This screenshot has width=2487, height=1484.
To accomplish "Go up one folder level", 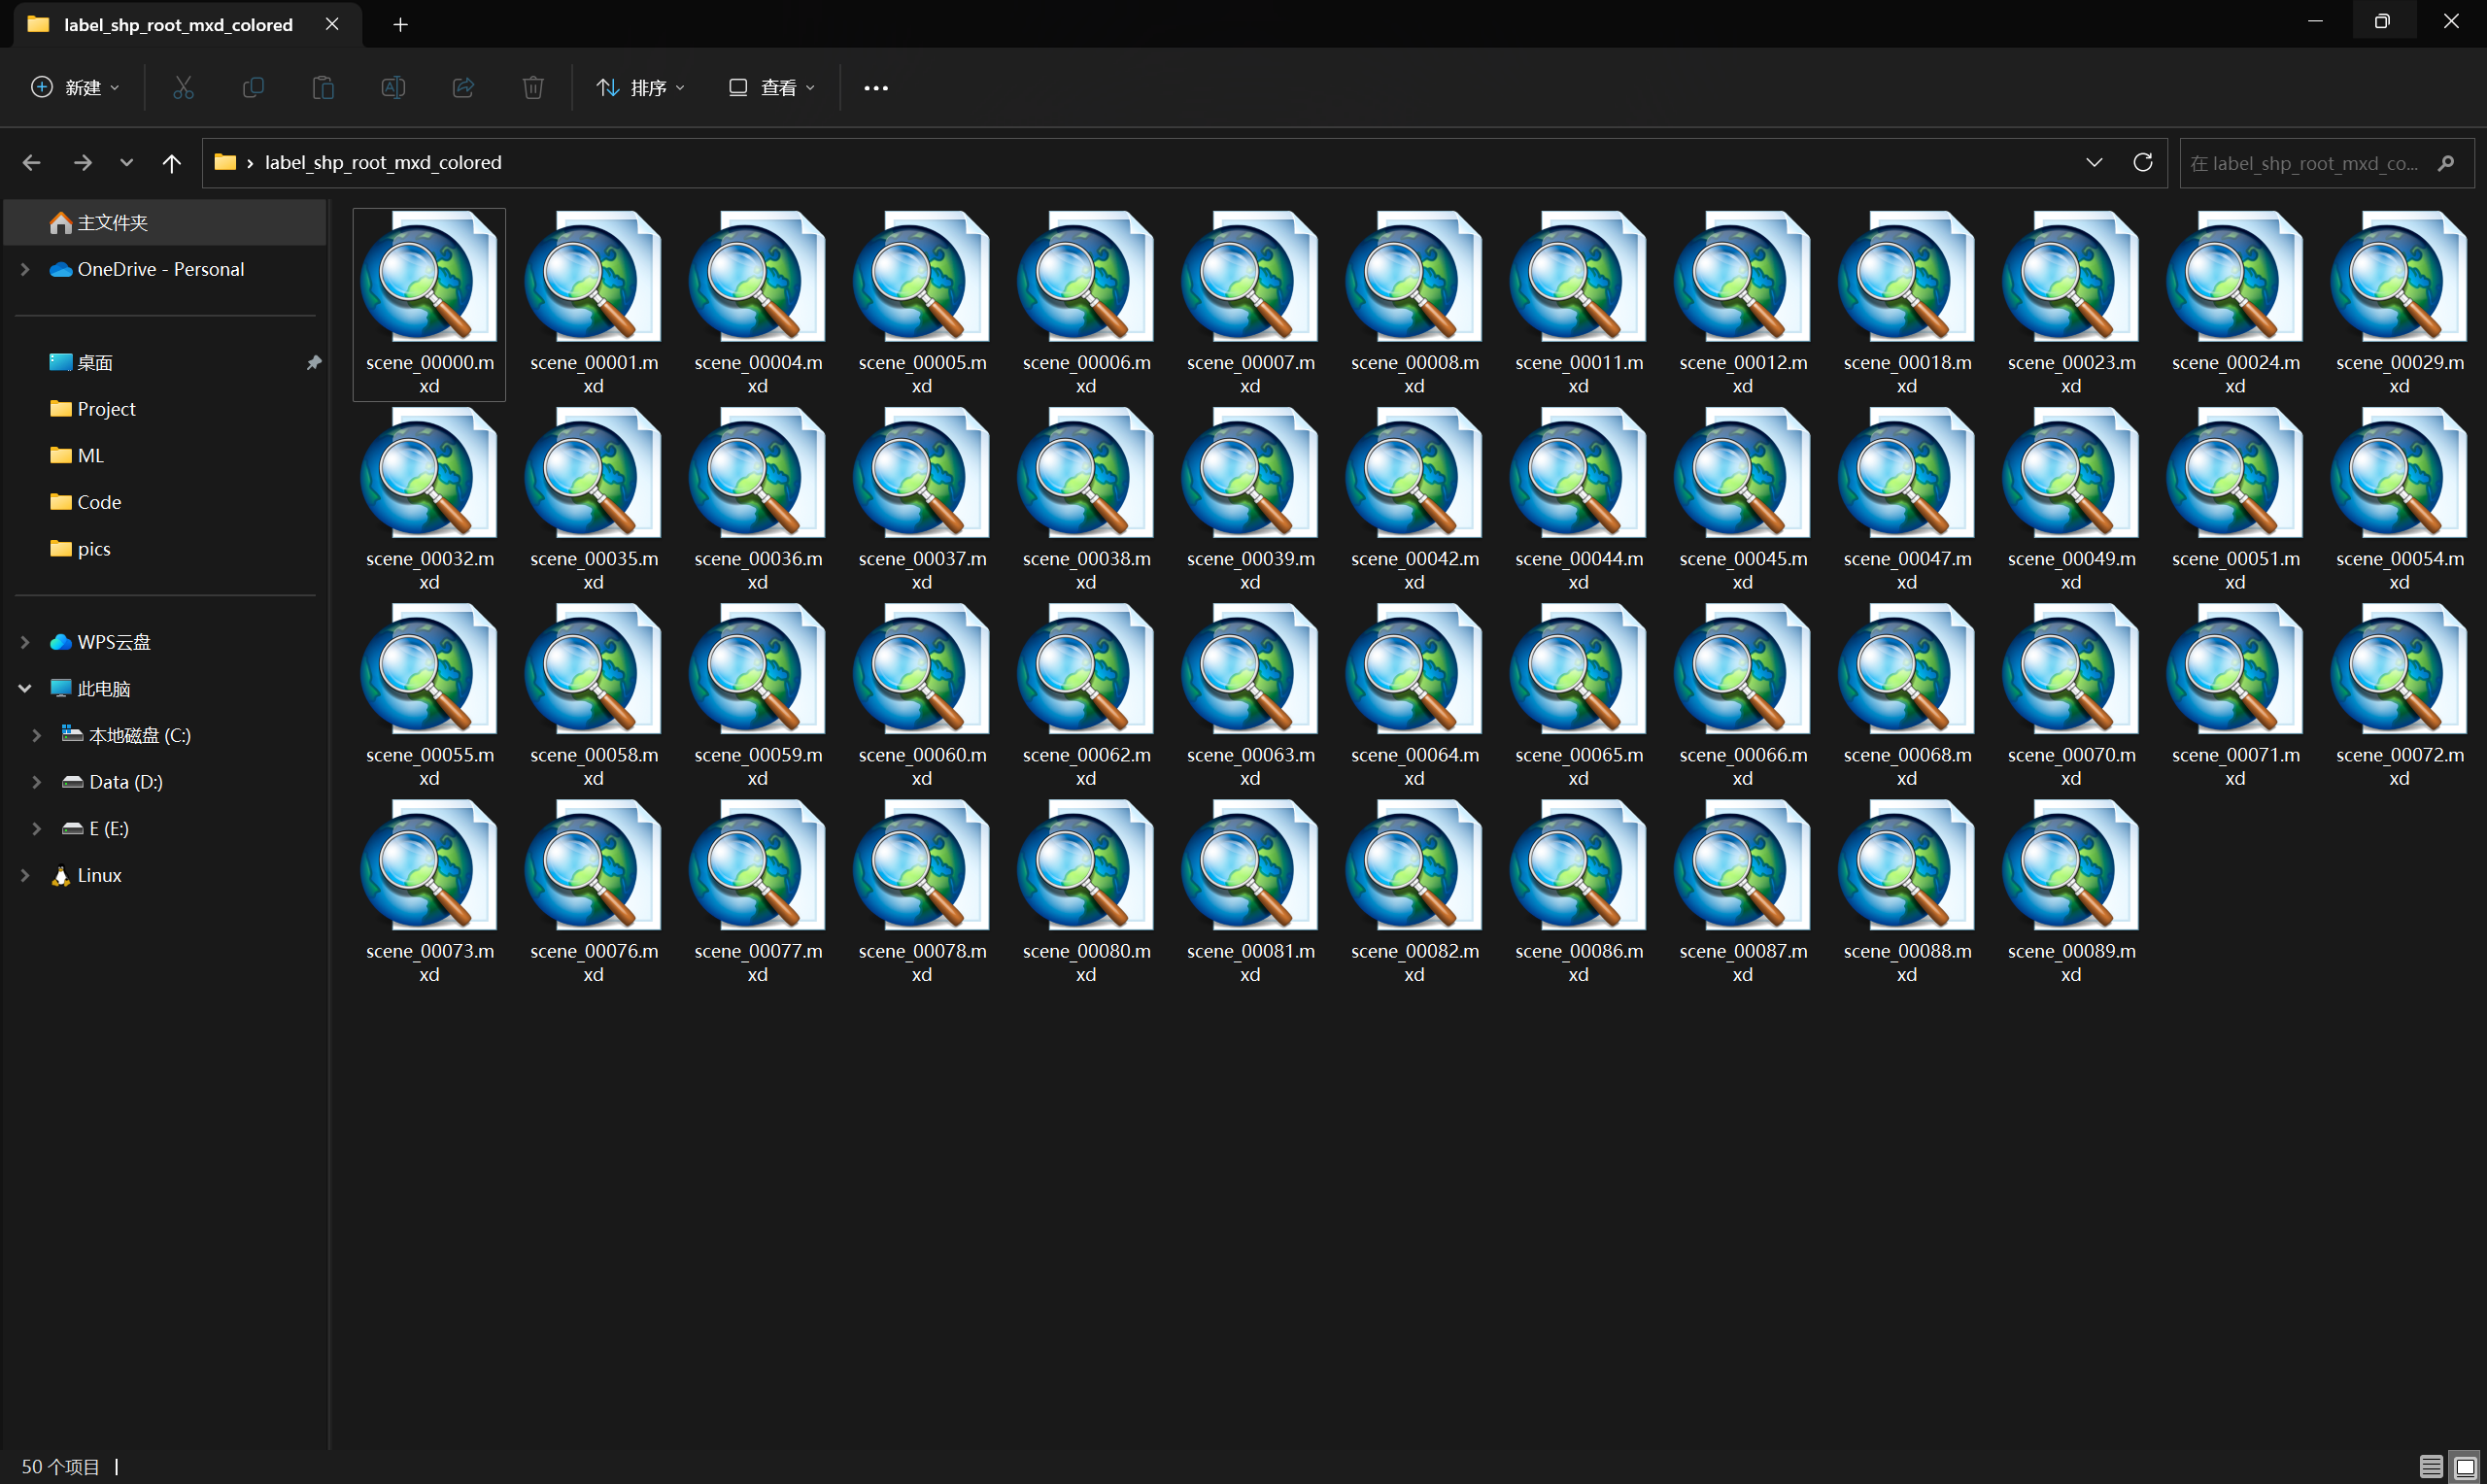I will click(x=172, y=162).
